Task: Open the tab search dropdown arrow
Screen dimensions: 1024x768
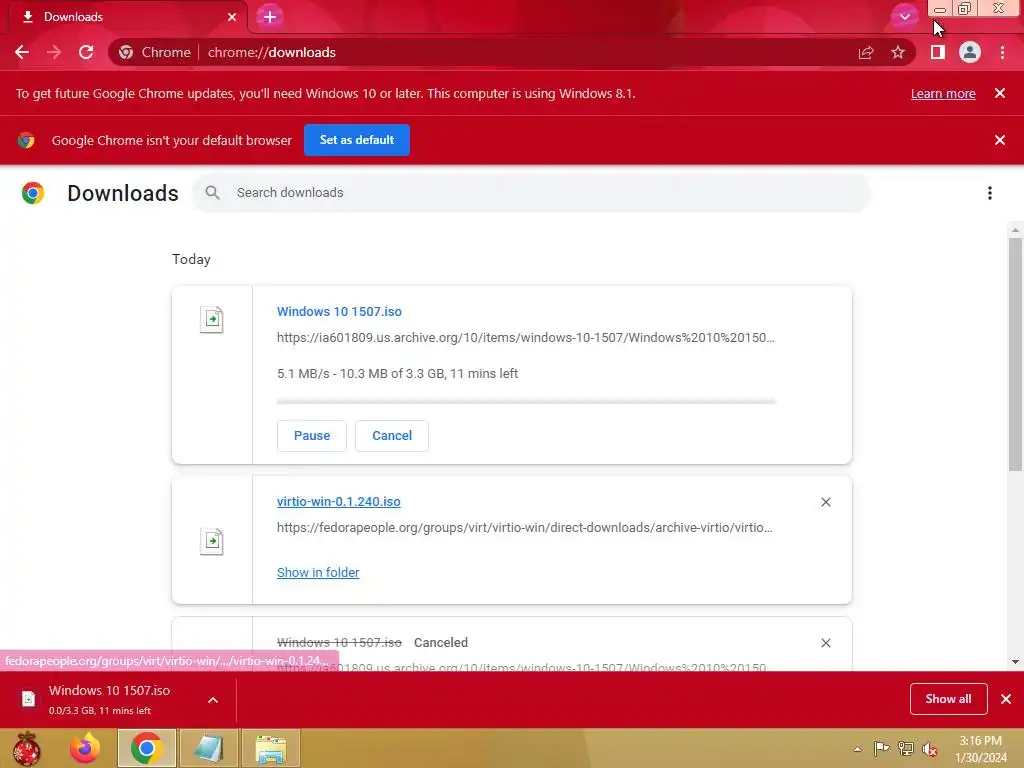Action: [904, 17]
